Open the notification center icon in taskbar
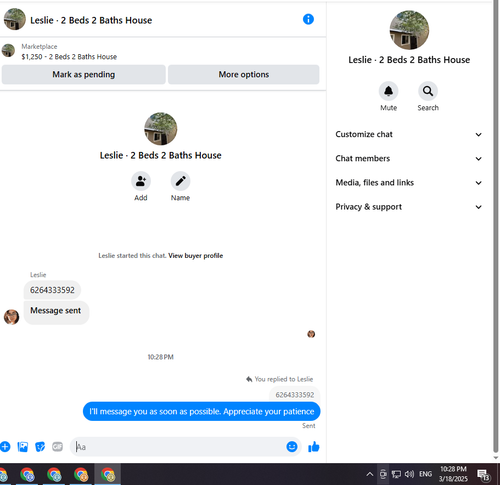 tap(483, 474)
